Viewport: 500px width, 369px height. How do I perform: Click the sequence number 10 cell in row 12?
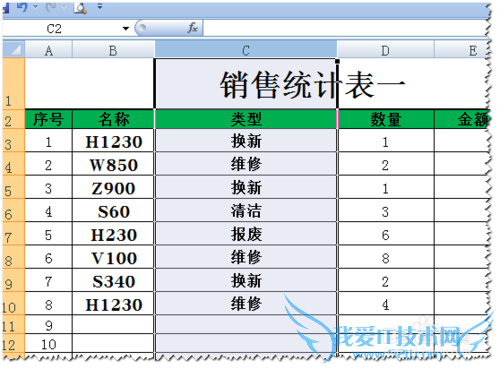tap(49, 344)
